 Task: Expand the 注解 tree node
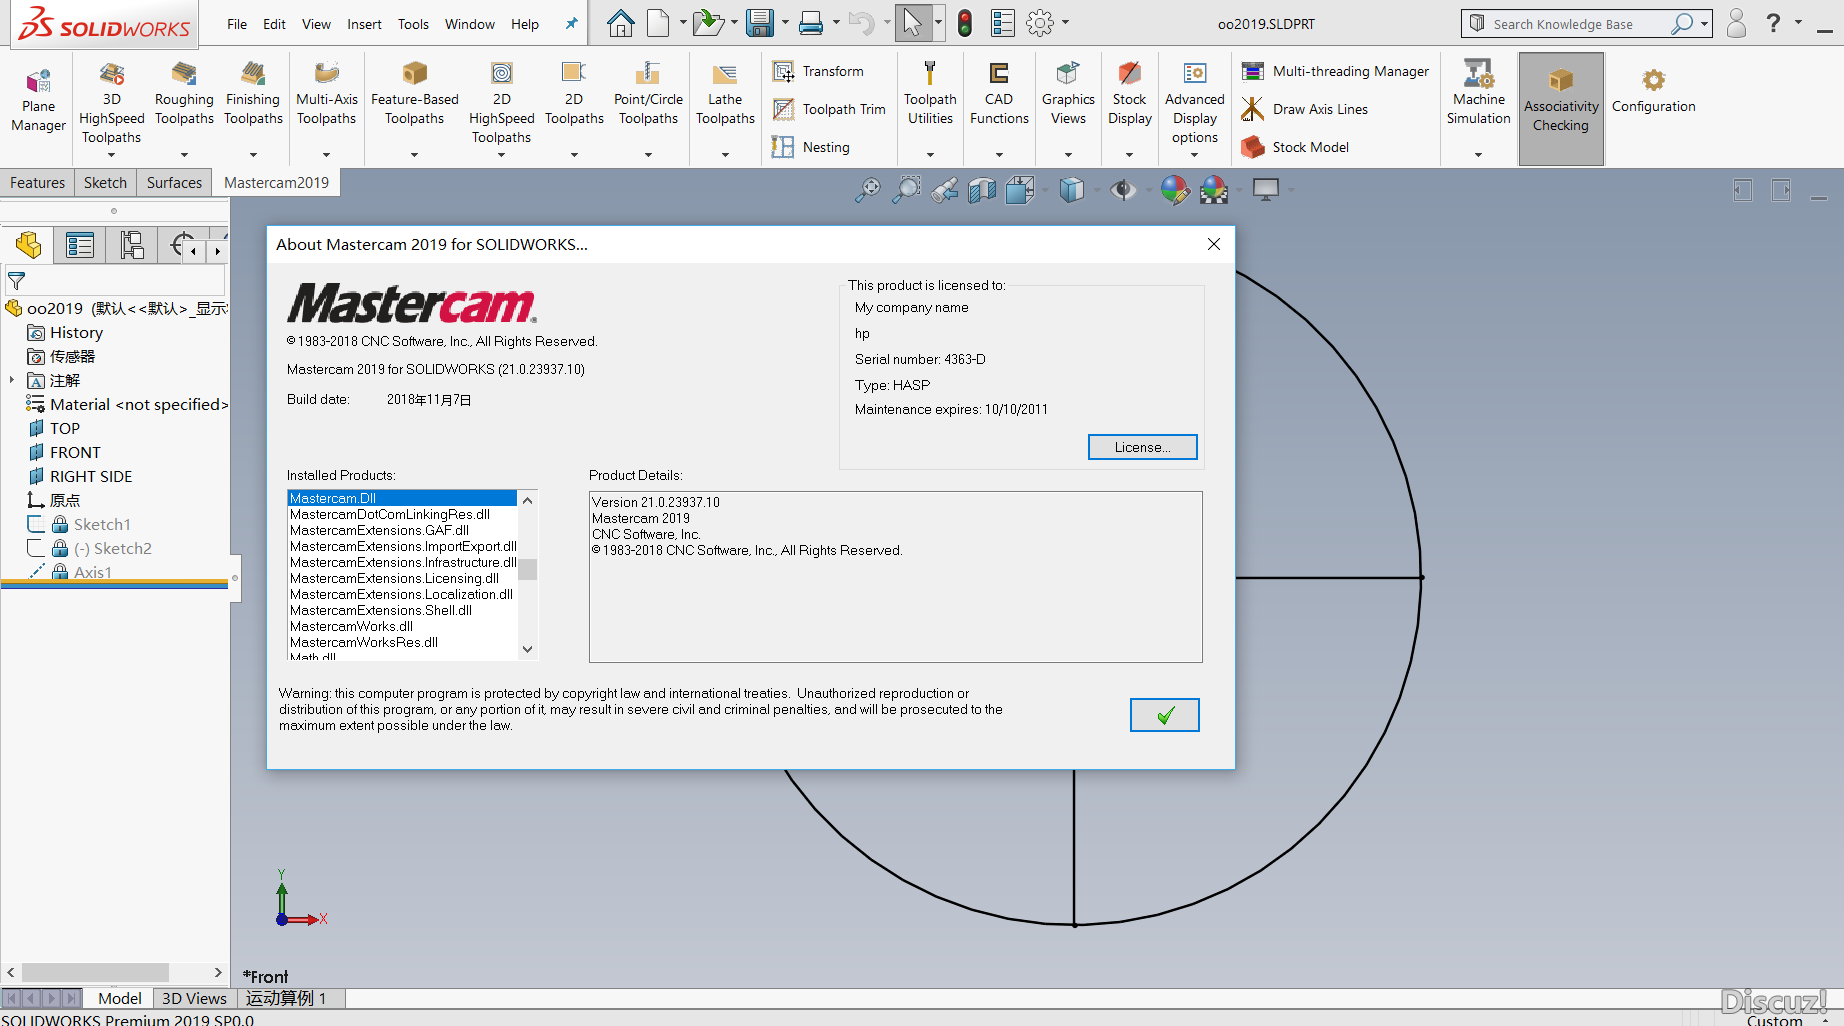coord(12,380)
